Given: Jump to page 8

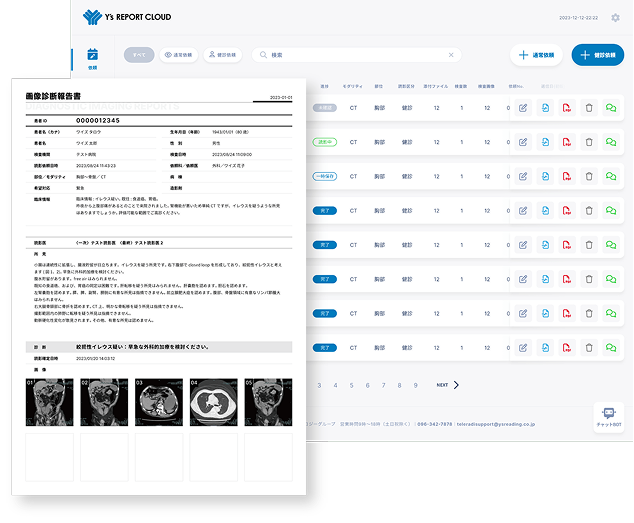Looking at the screenshot, I should click(x=399, y=385).
